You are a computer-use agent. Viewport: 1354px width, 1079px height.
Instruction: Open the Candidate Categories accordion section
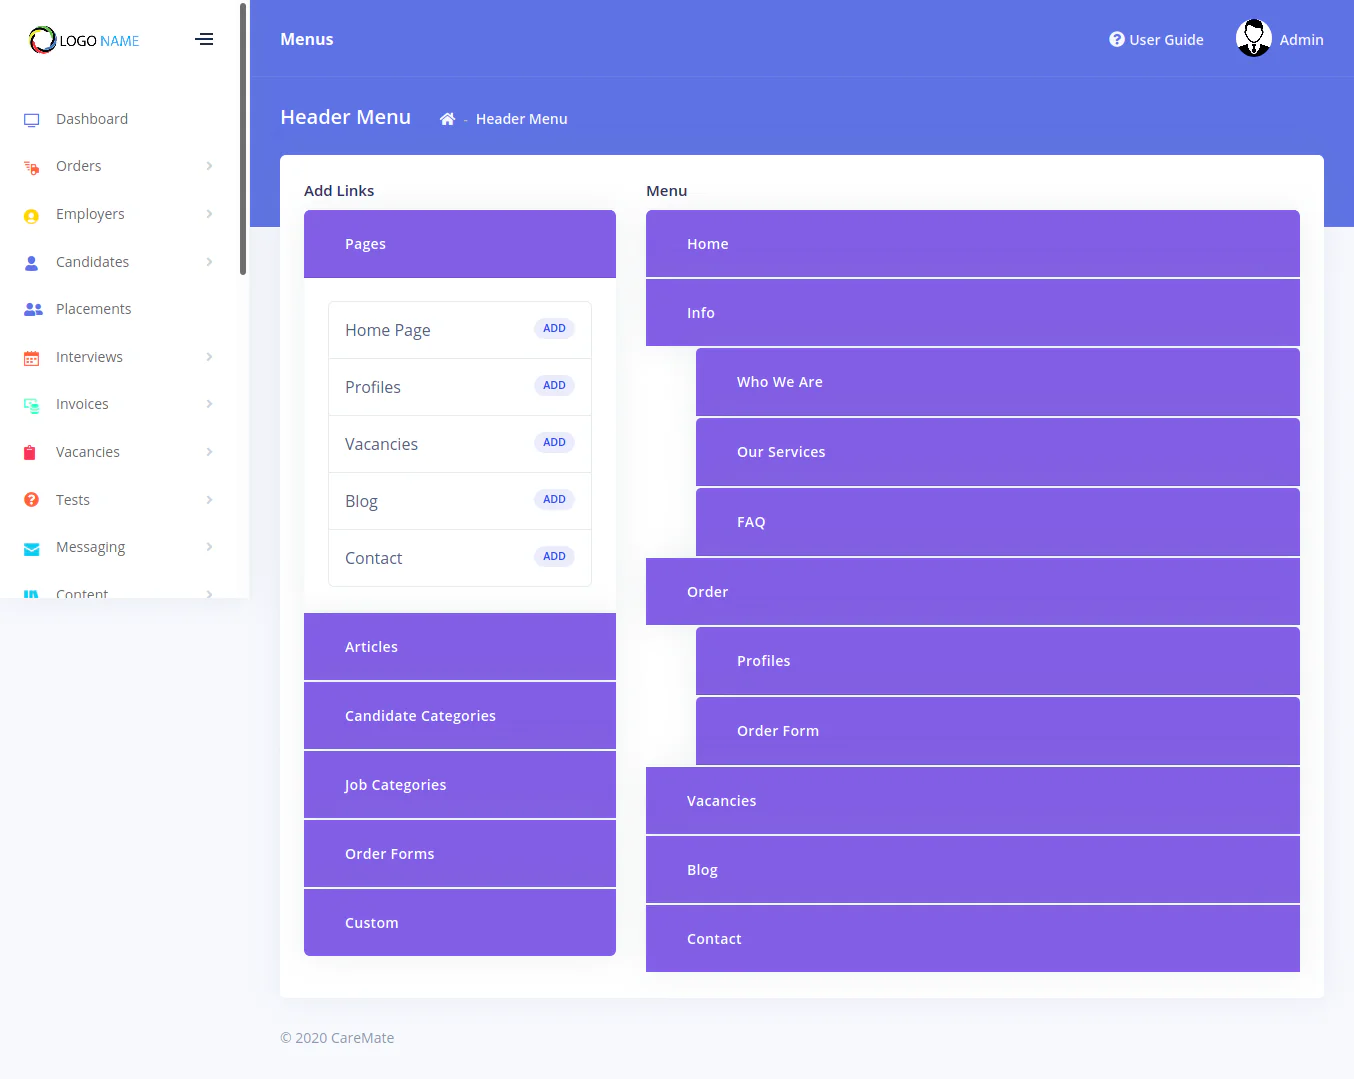(459, 716)
